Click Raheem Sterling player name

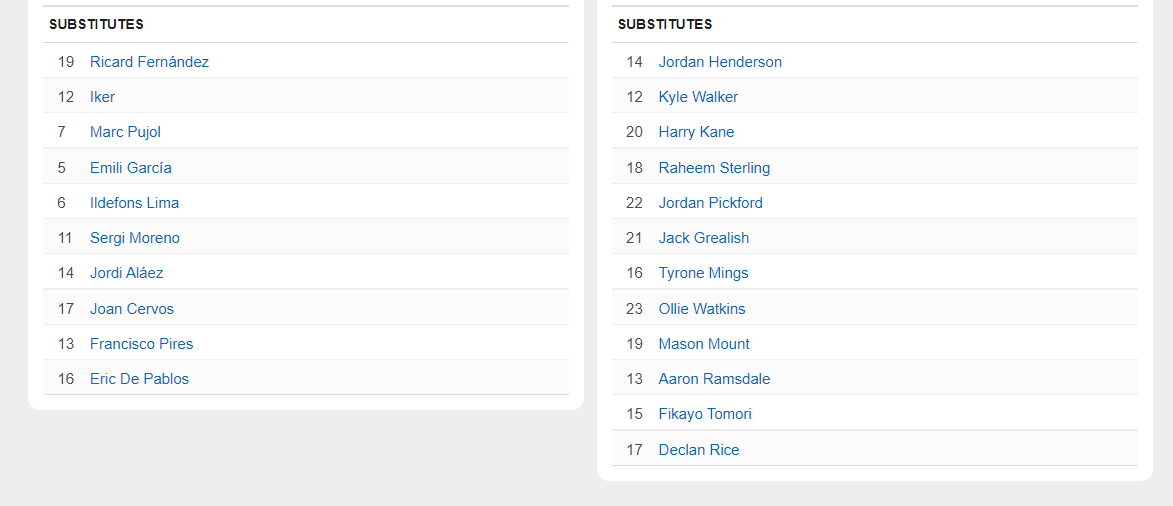(714, 168)
